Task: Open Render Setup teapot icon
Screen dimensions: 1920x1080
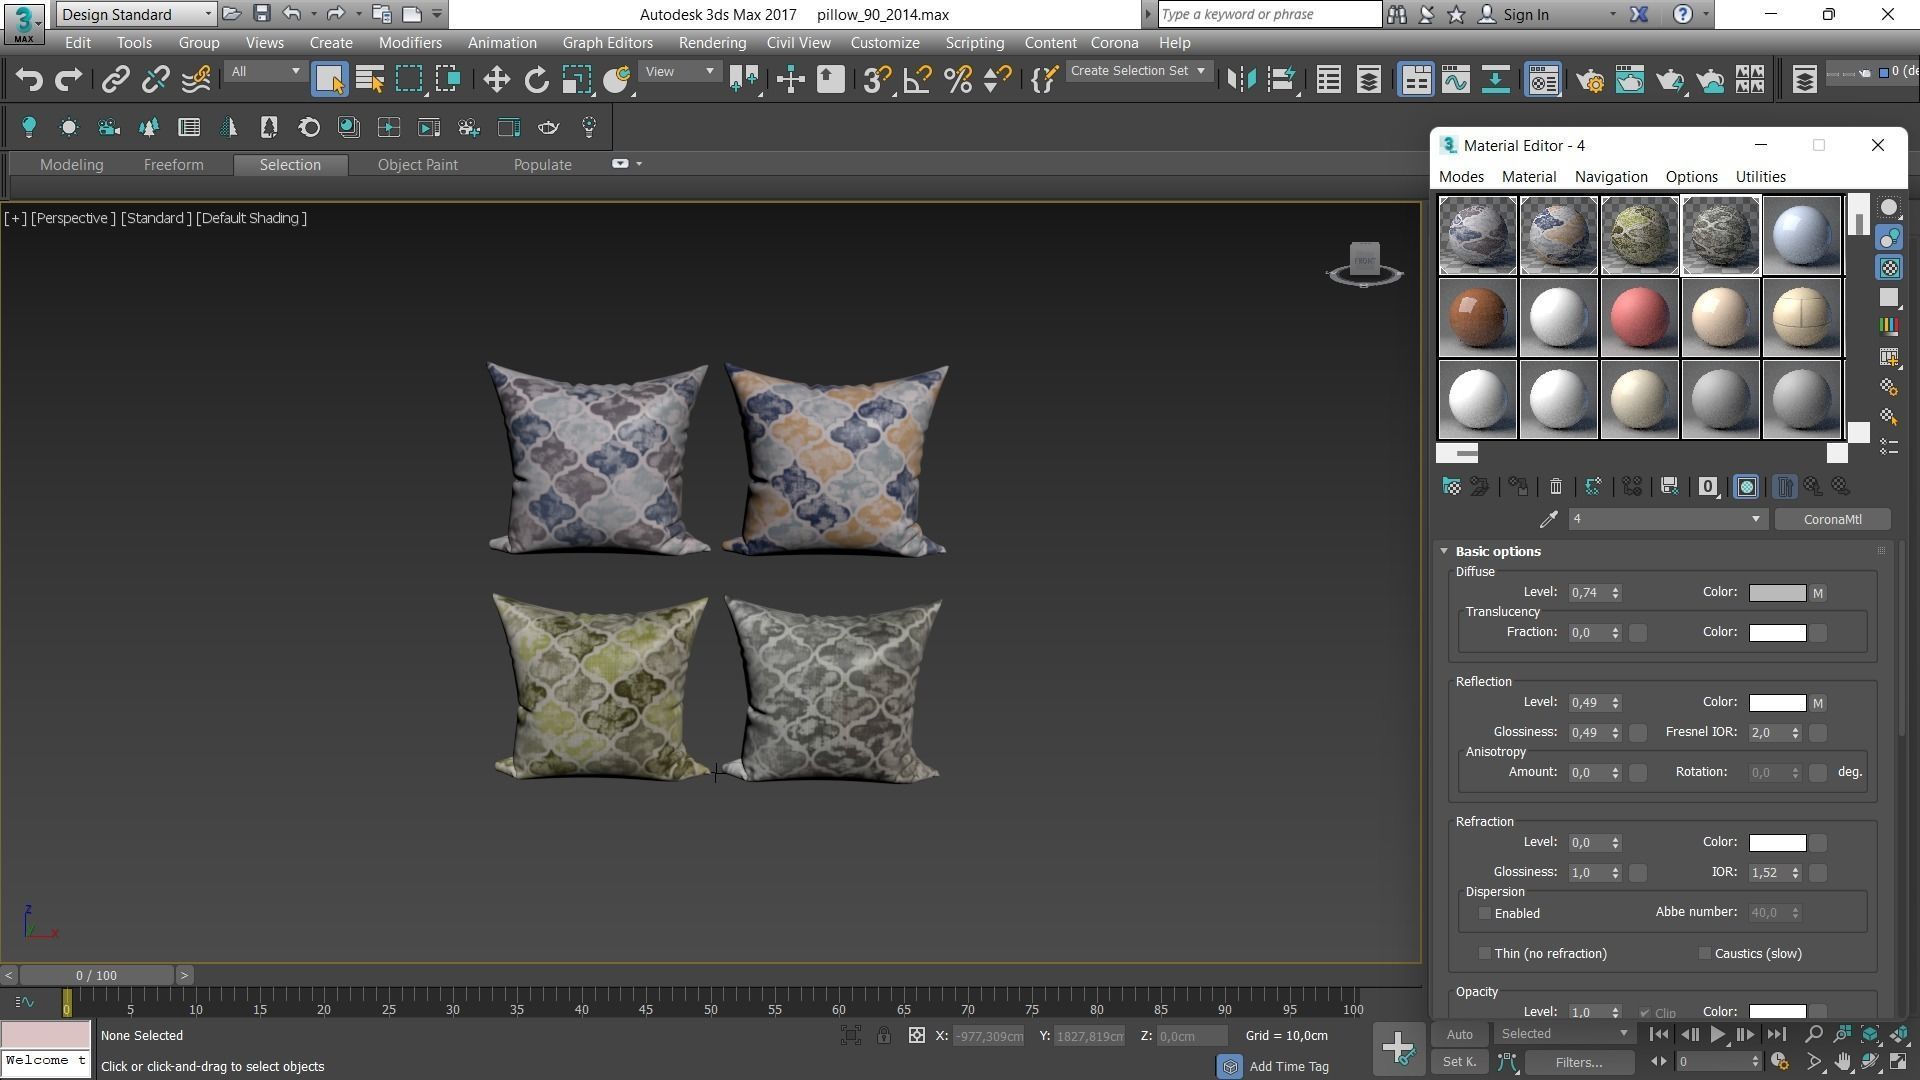Action: coord(1590,80)
